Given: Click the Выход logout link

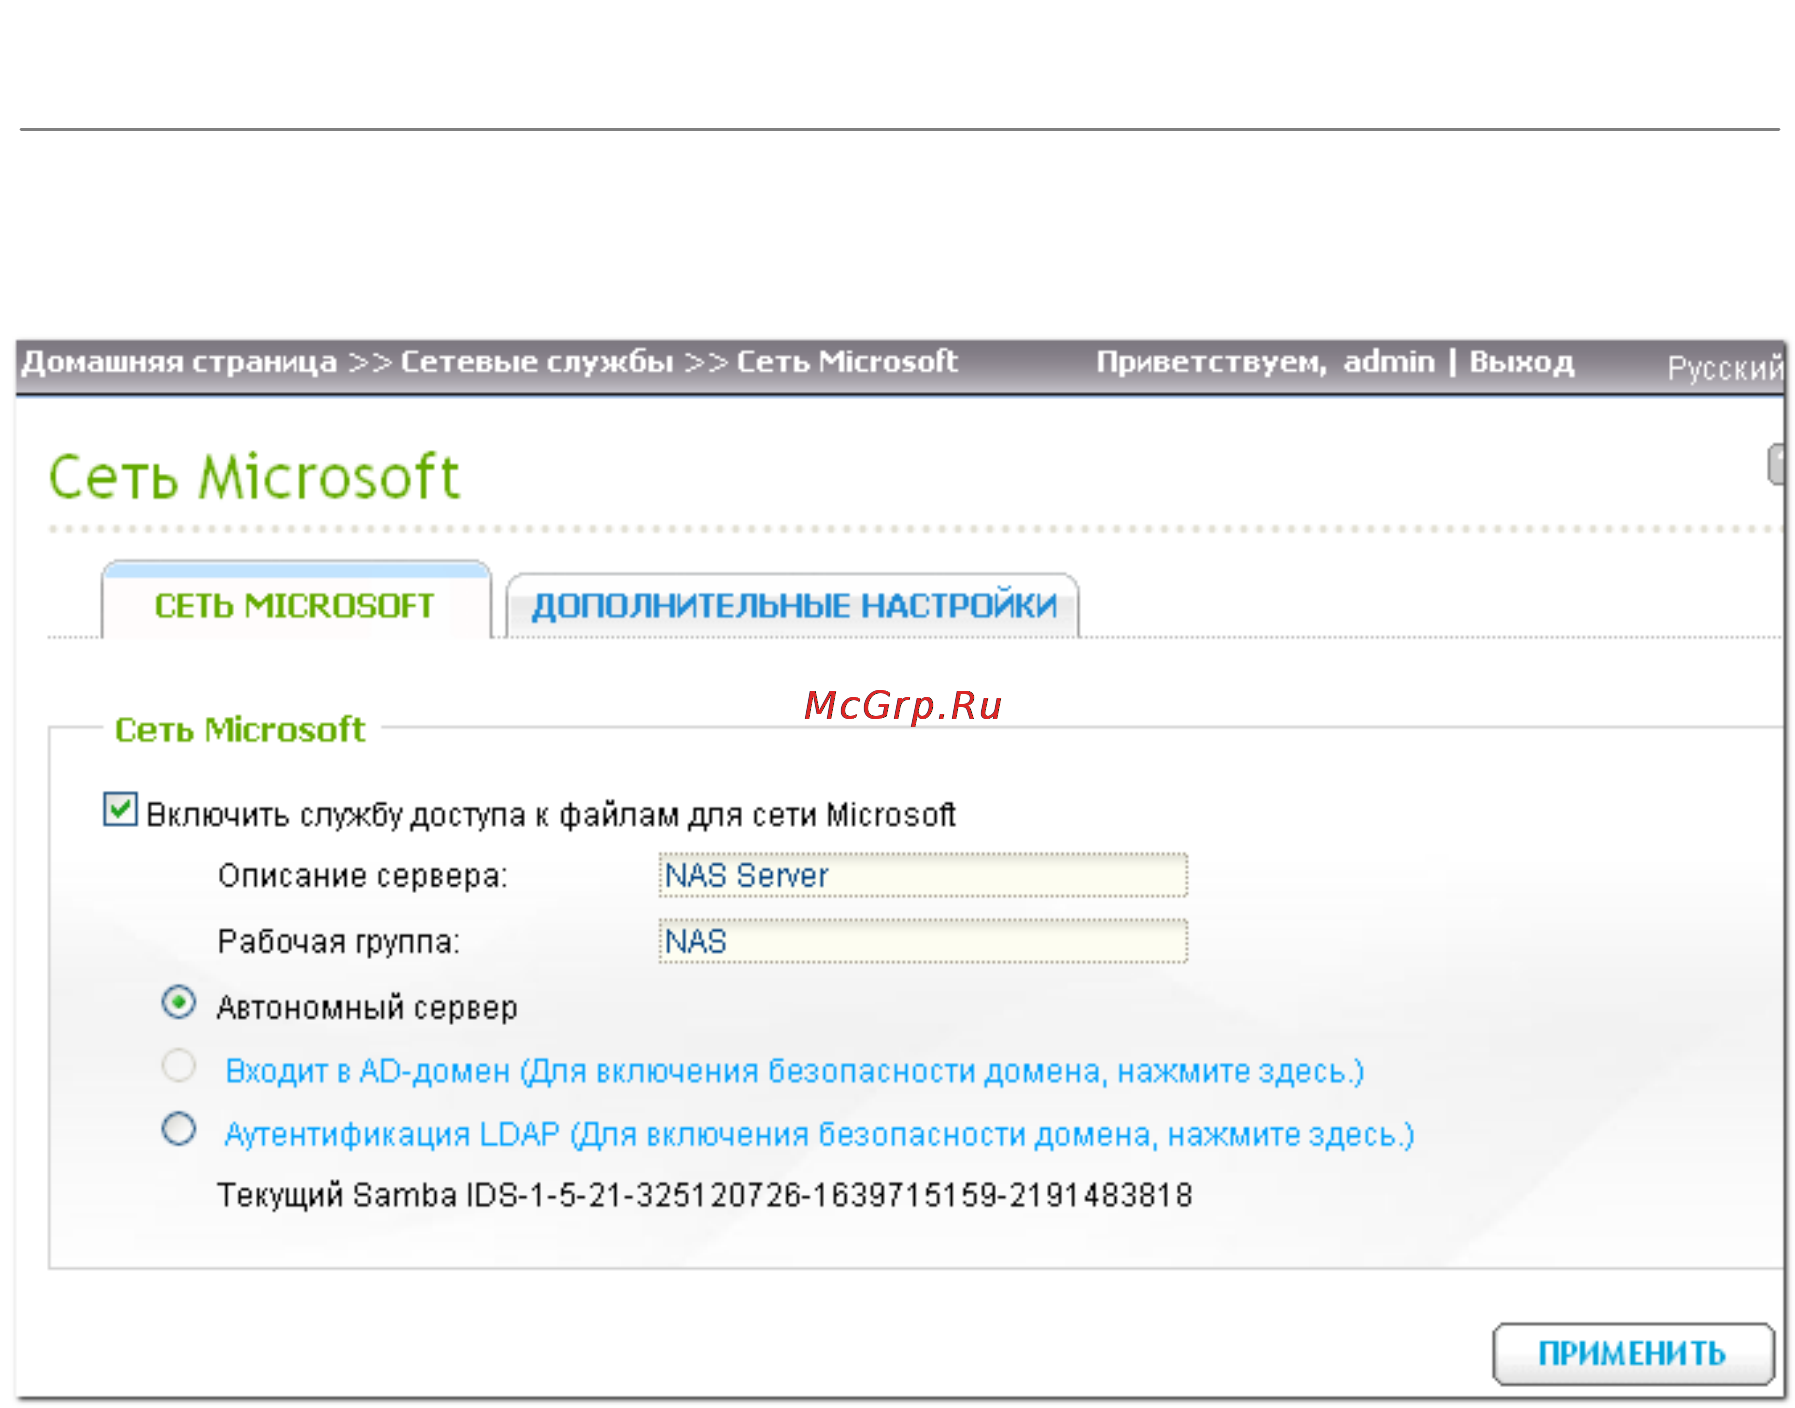Looking at the screenshot, I should tap(1522, 362).
